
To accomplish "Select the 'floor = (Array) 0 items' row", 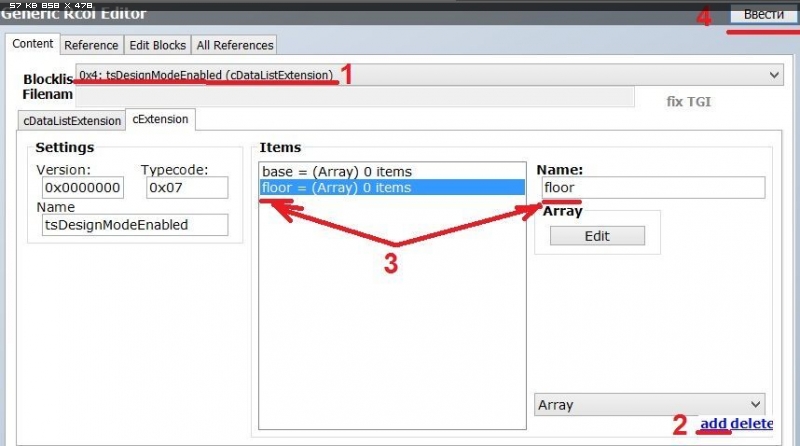I will click(392, 187).
